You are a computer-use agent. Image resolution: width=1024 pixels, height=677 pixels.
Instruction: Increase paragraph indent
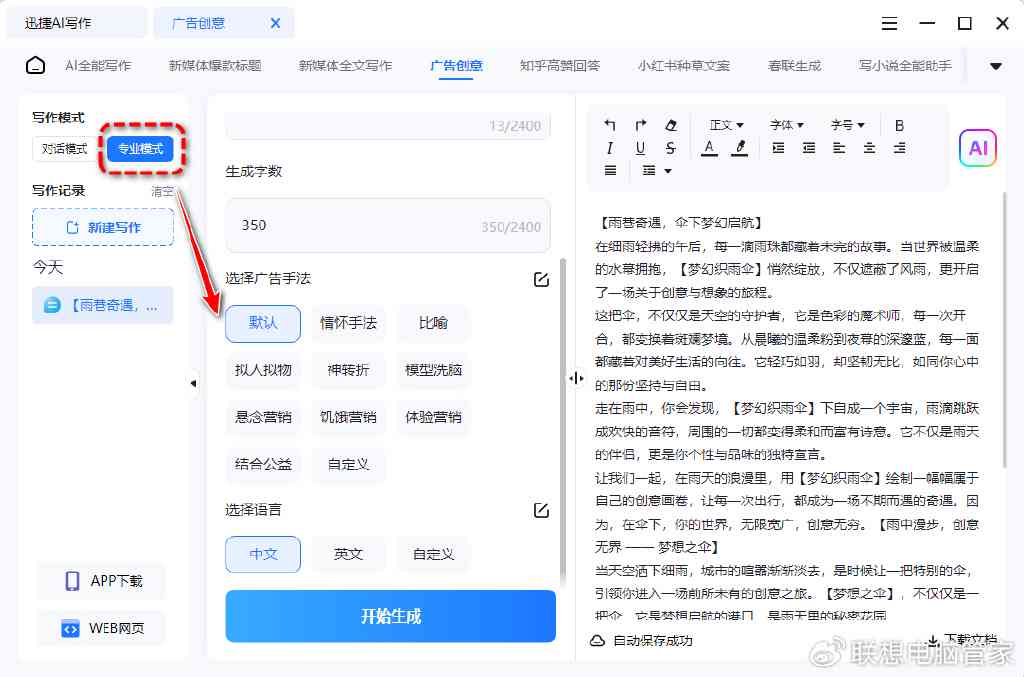(x=778, y=148)
